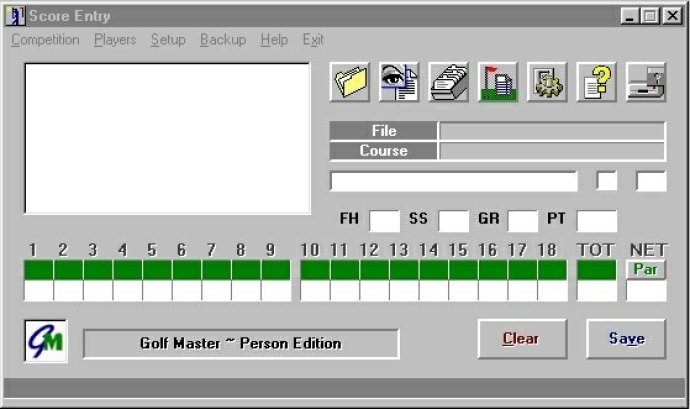The image size is (690, 409).
Task: Click the green par cell for hole 1
Action: (39, 270)
